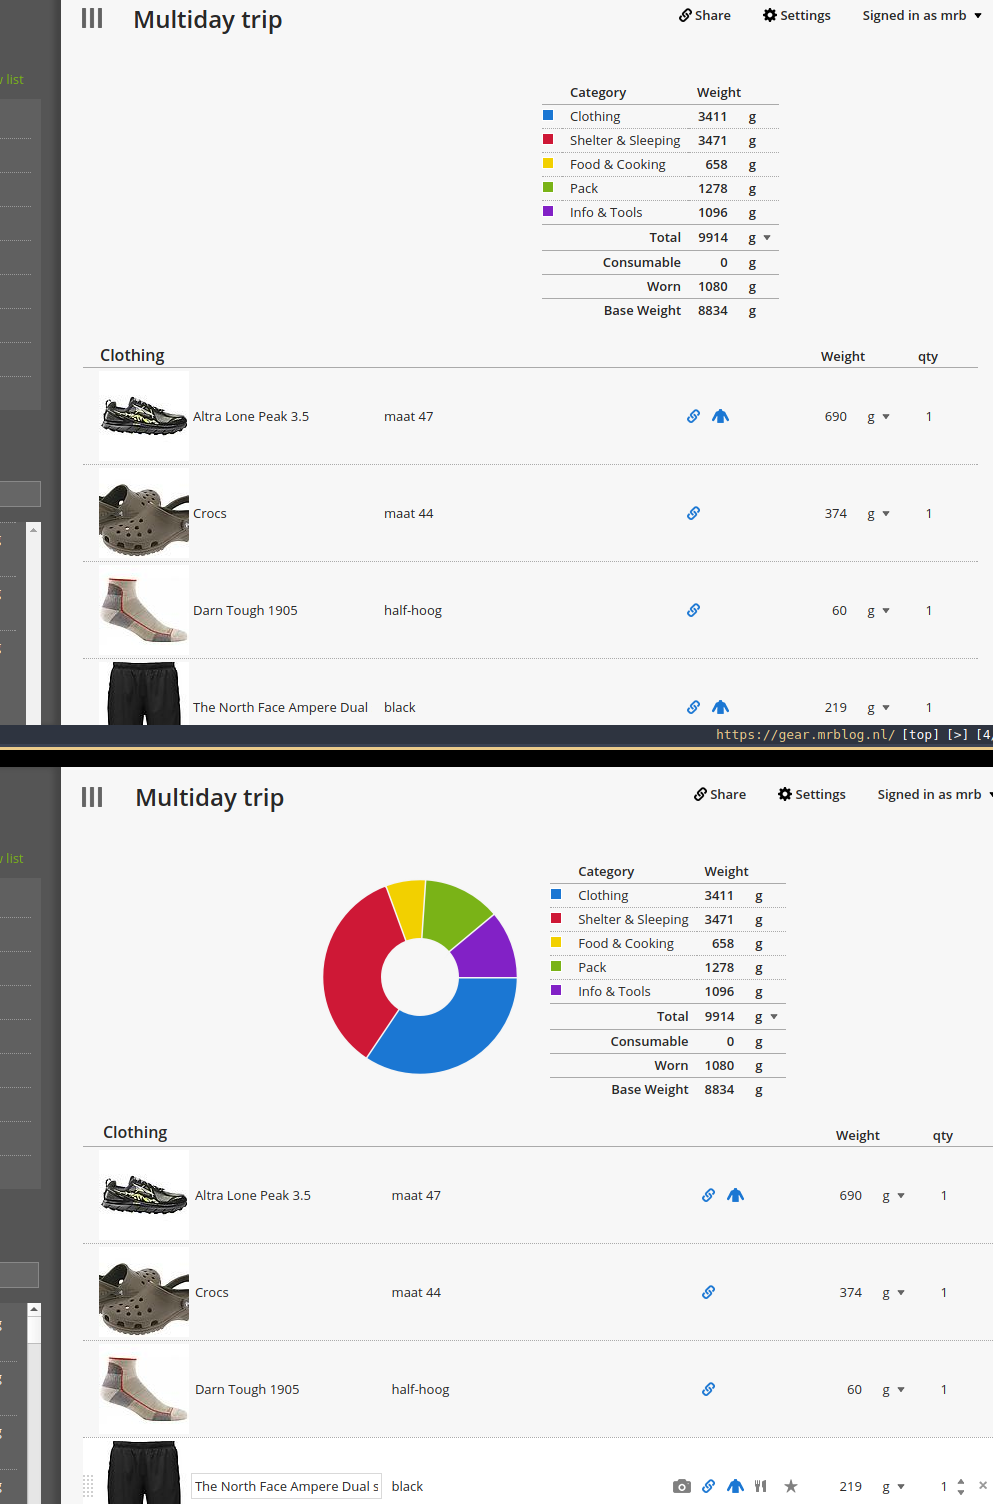
Task: Click 'Shelter & Sleeping' category label, upper pane
Action: 625,140
